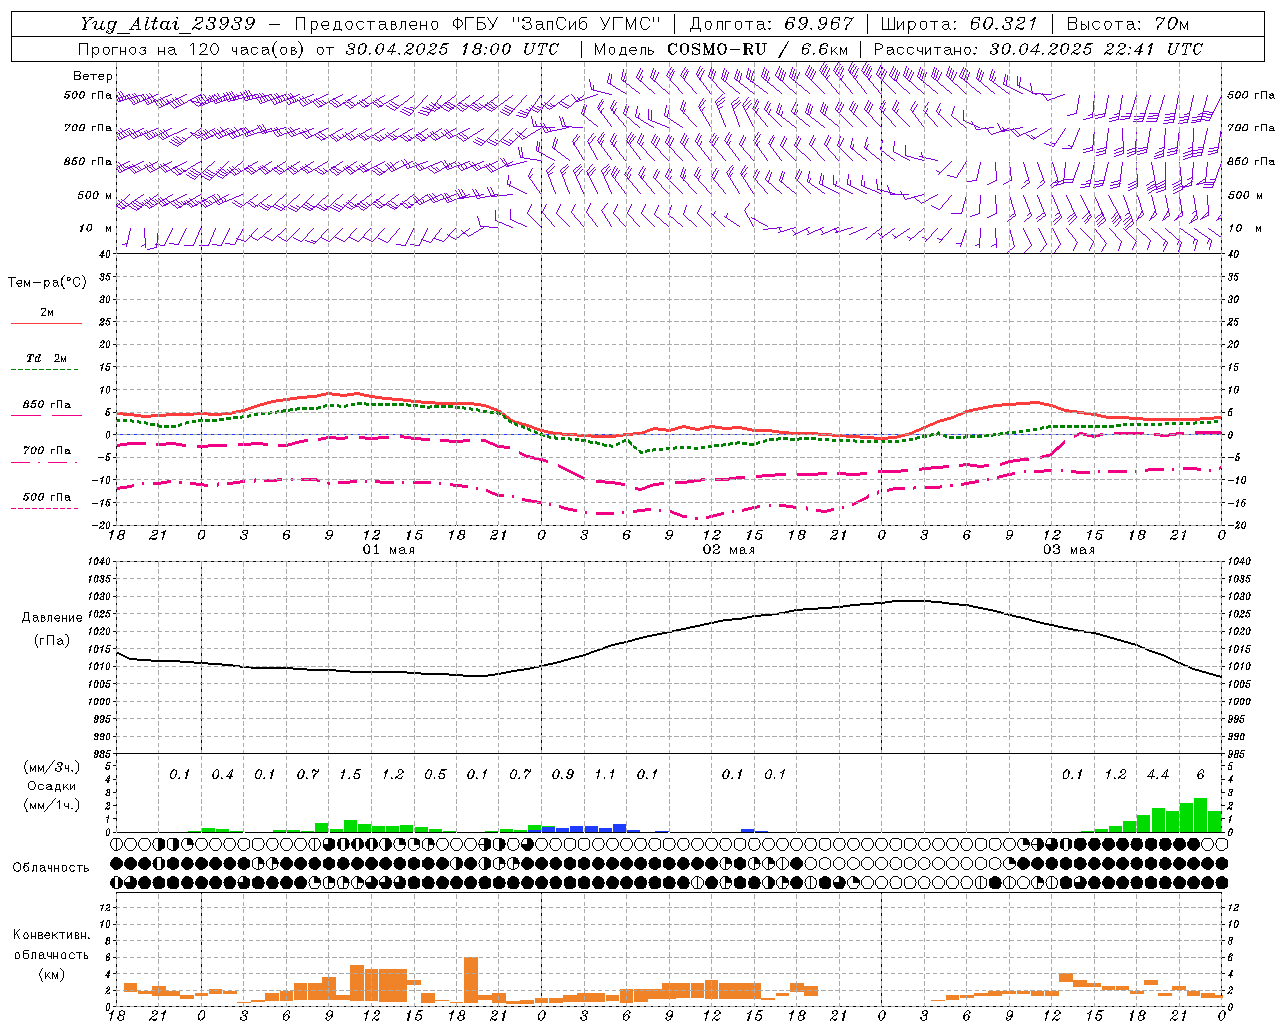This screenshot has width=1280, height=1024.
Task: Click the precipitation total 6
Action: [x=1201, y=774]
